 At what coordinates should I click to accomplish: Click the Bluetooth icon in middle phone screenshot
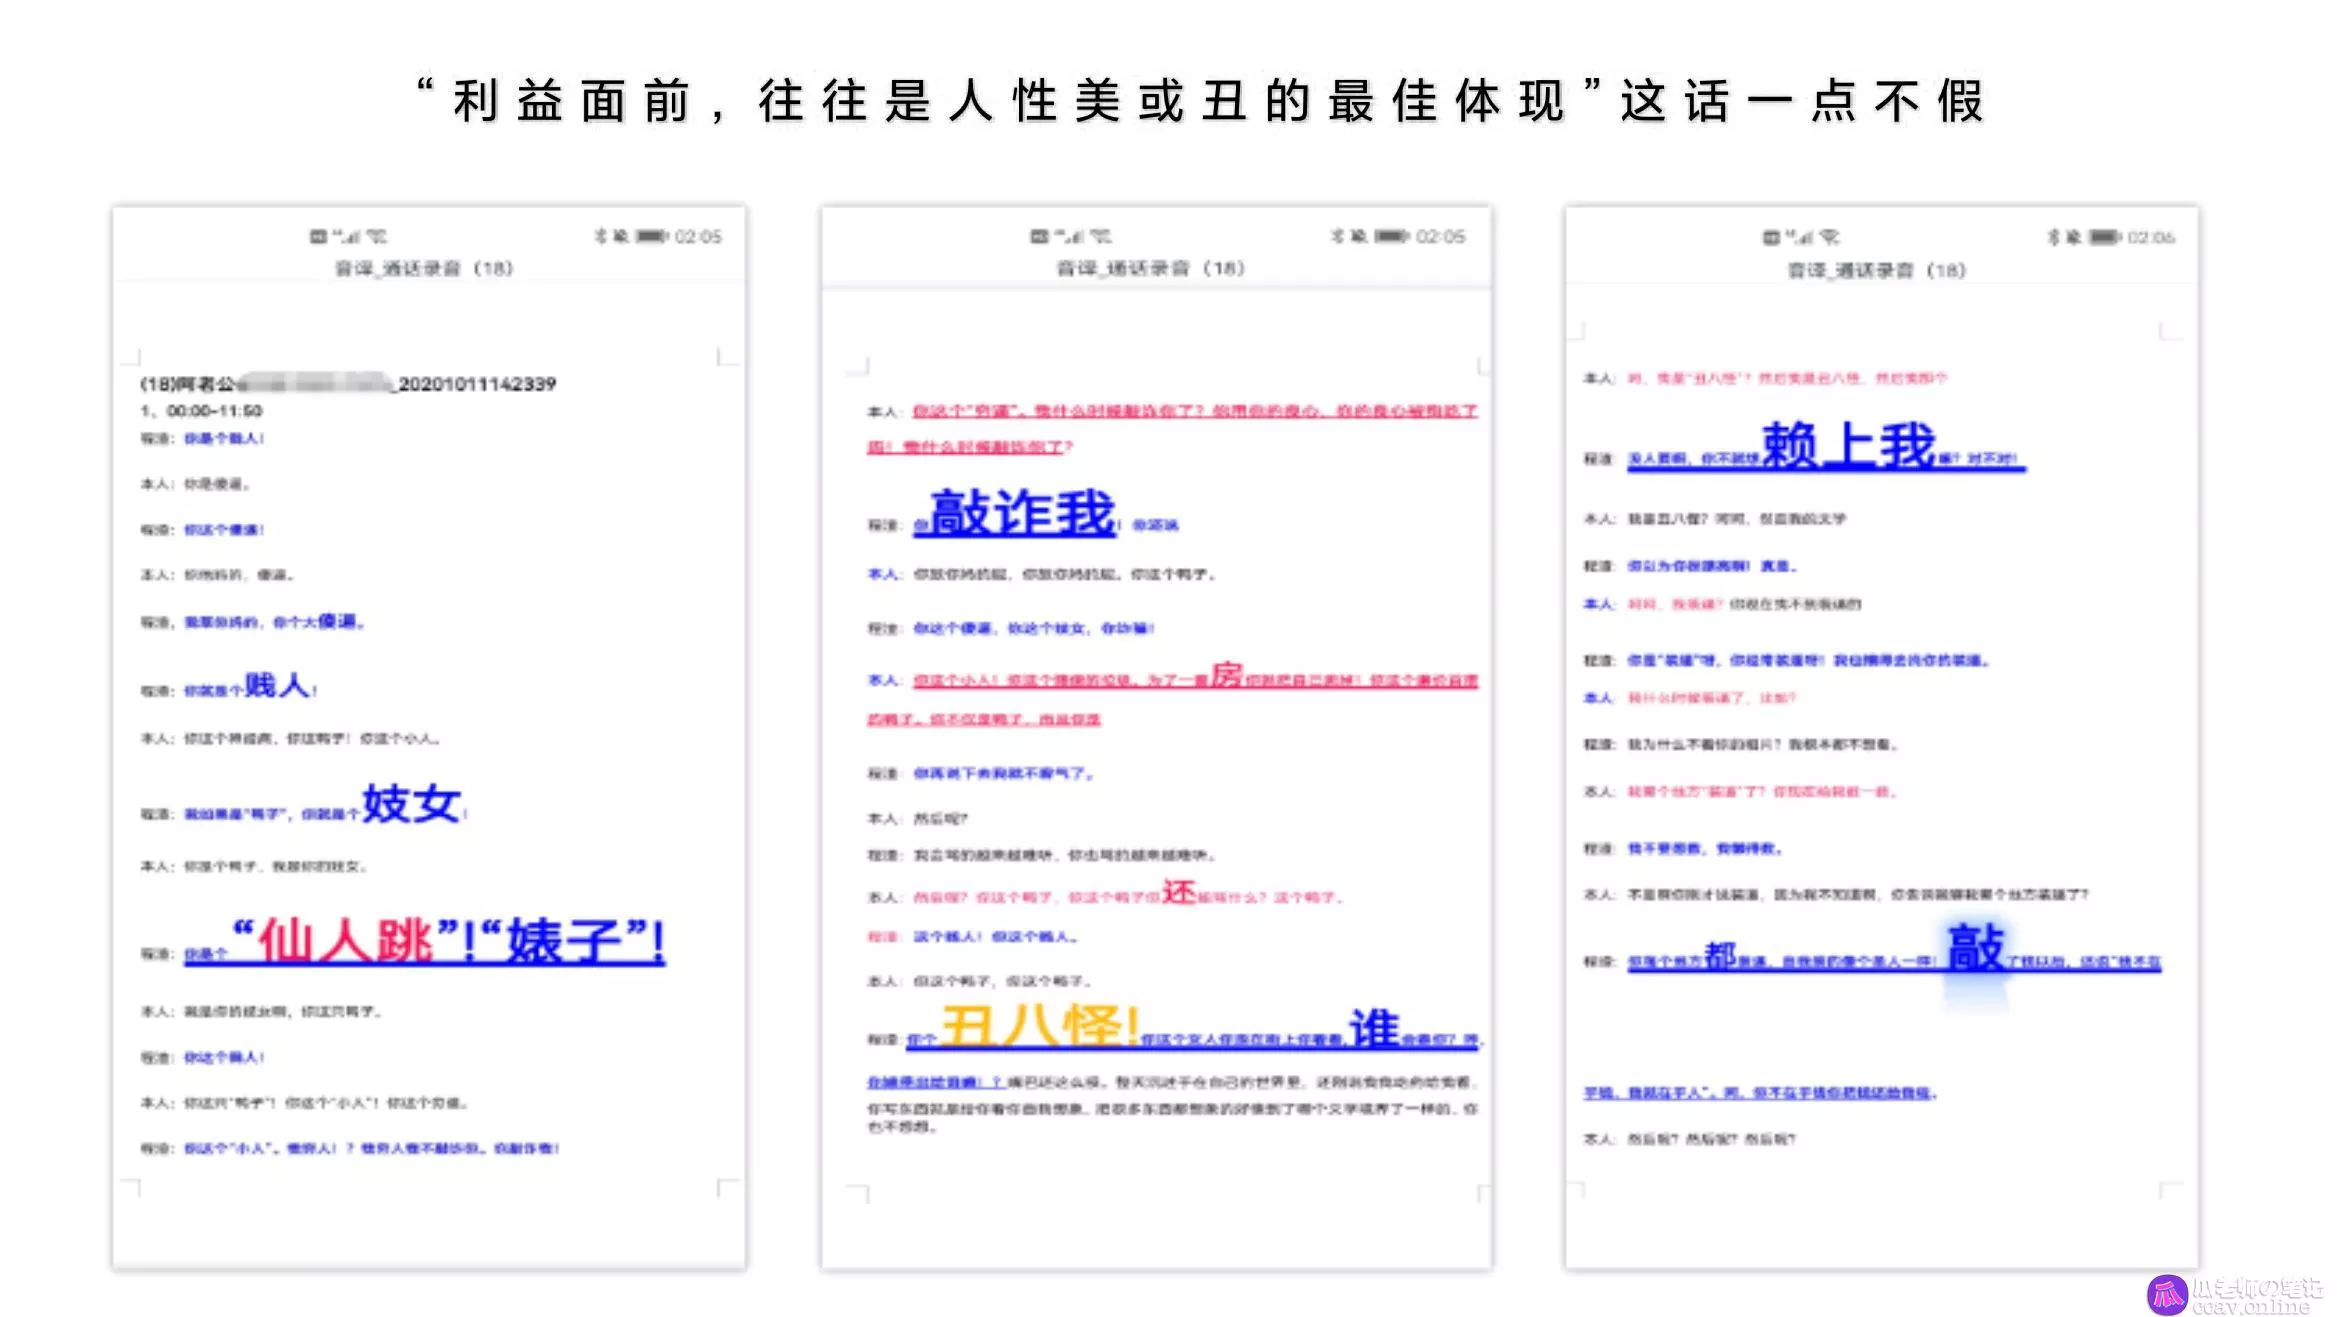pos(1338,236)
